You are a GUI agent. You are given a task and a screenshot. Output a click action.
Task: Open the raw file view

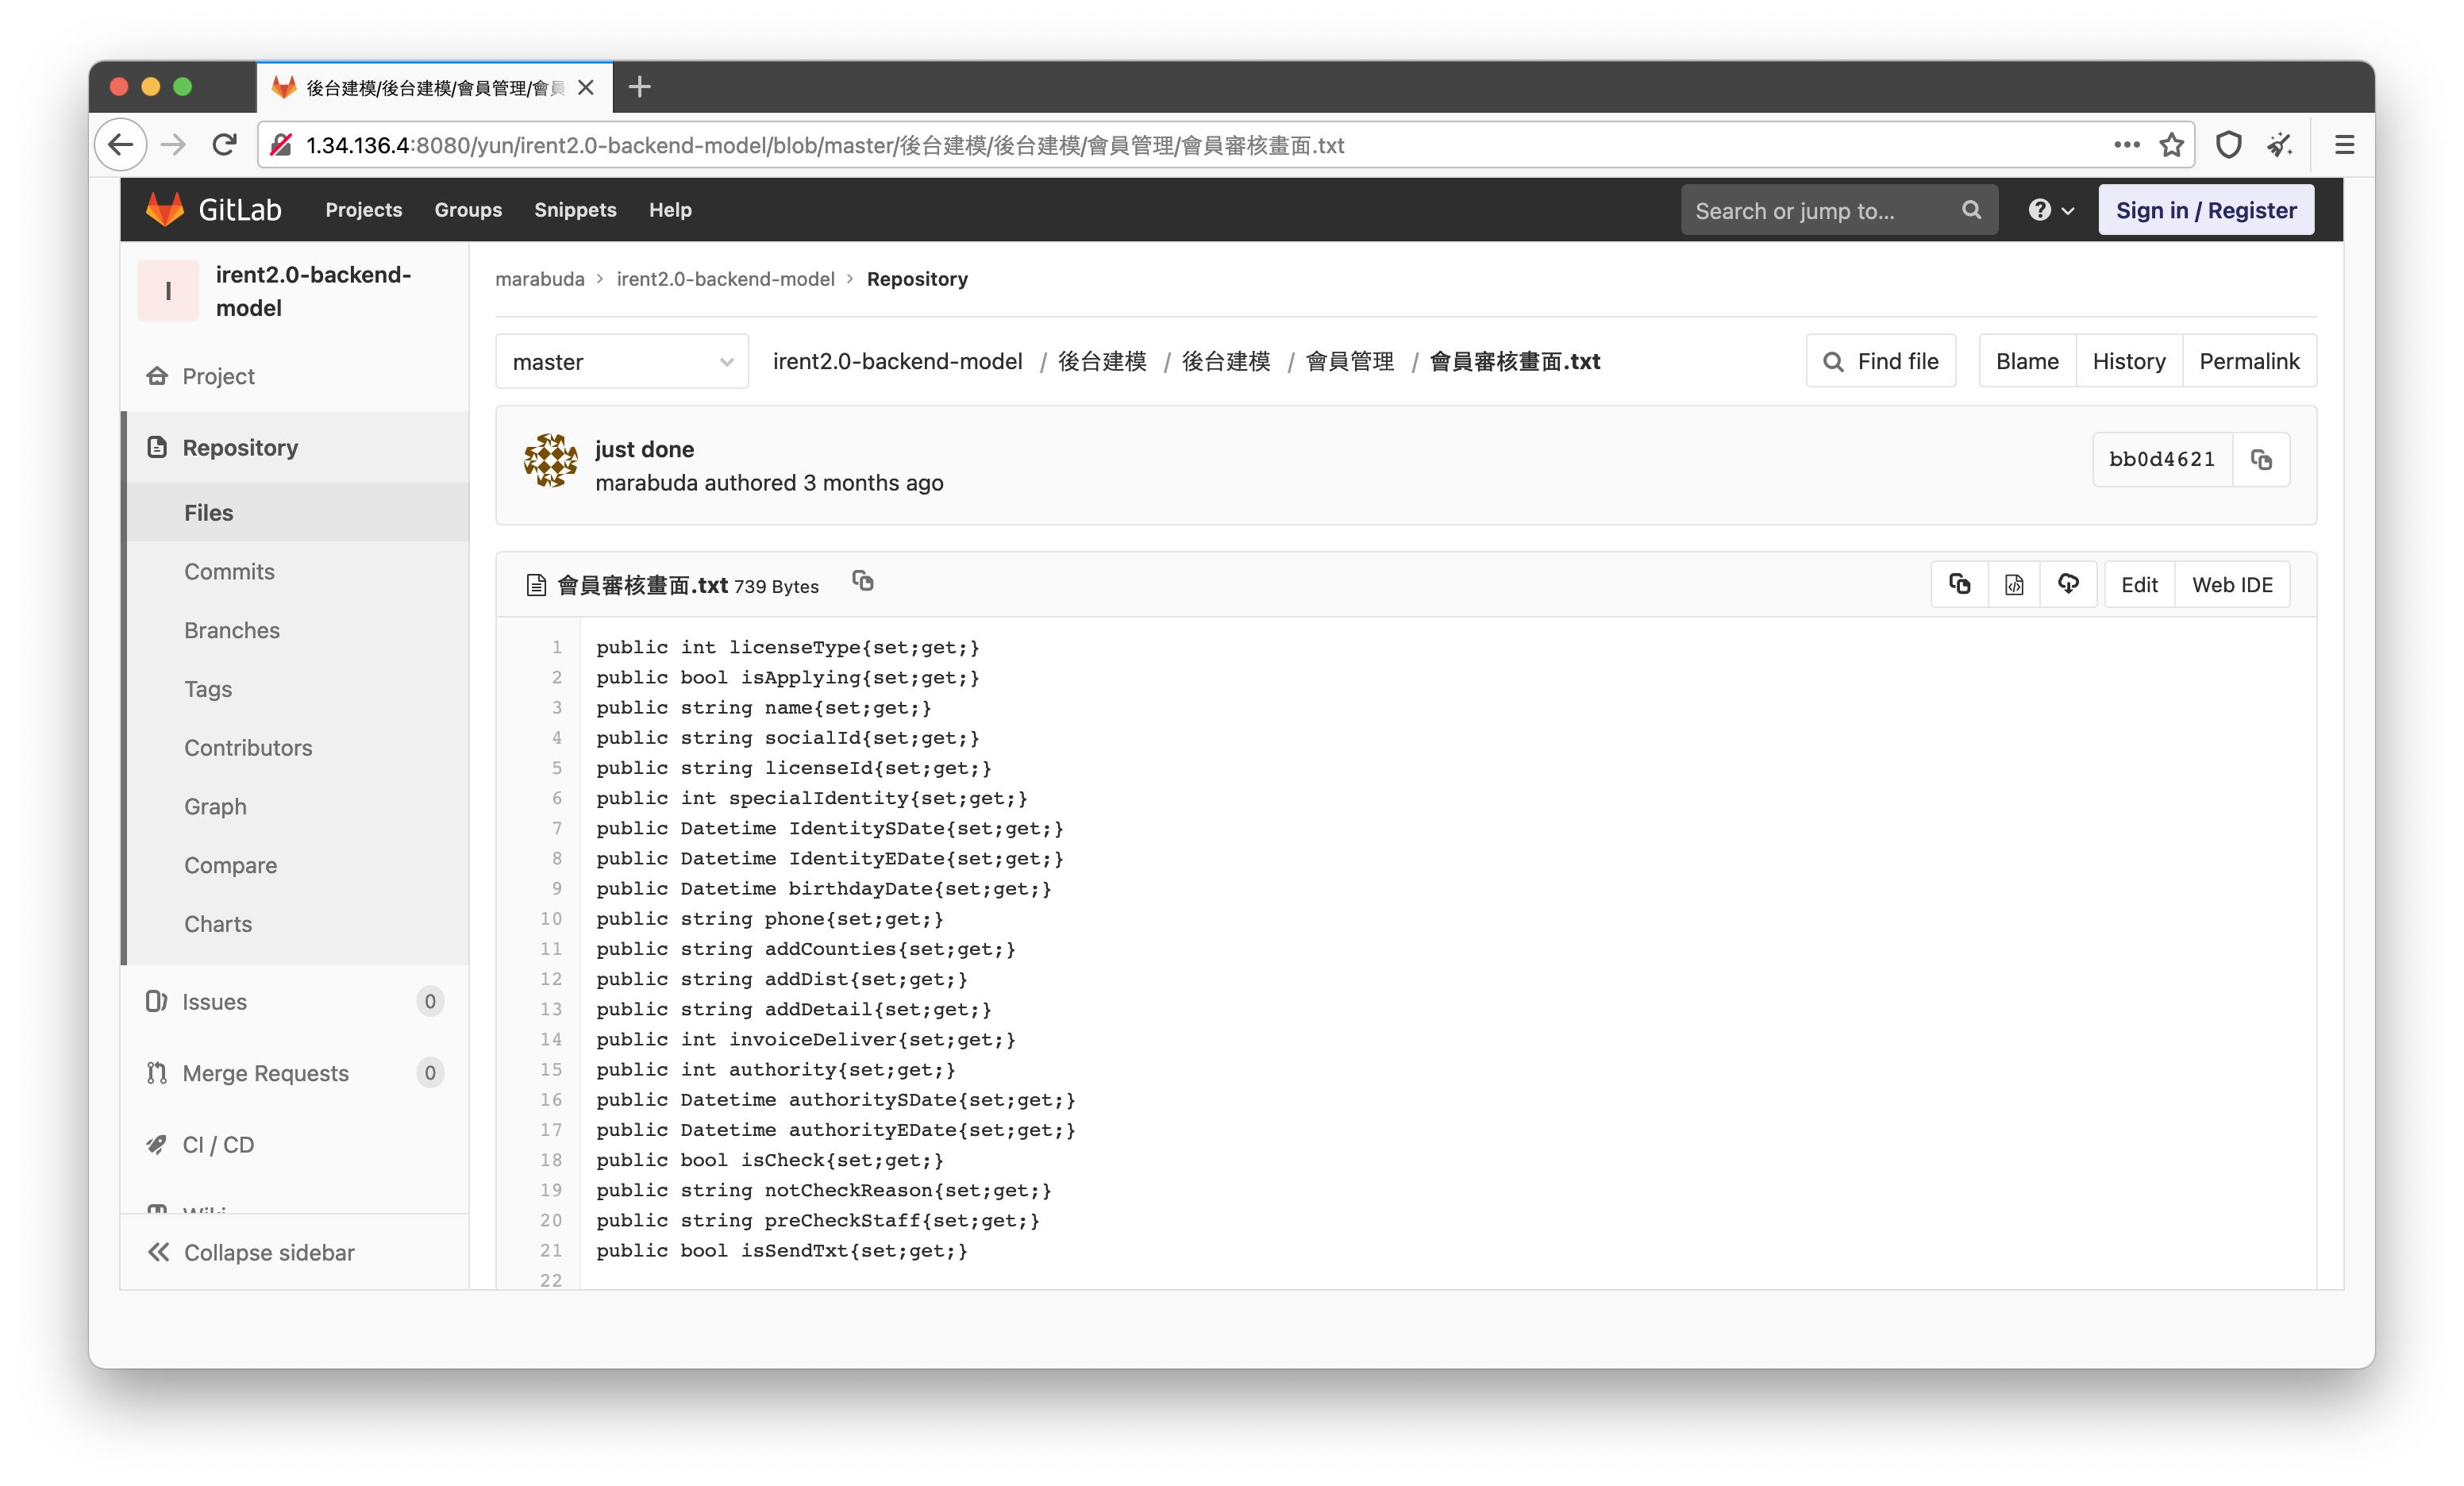coord(2014,585)
